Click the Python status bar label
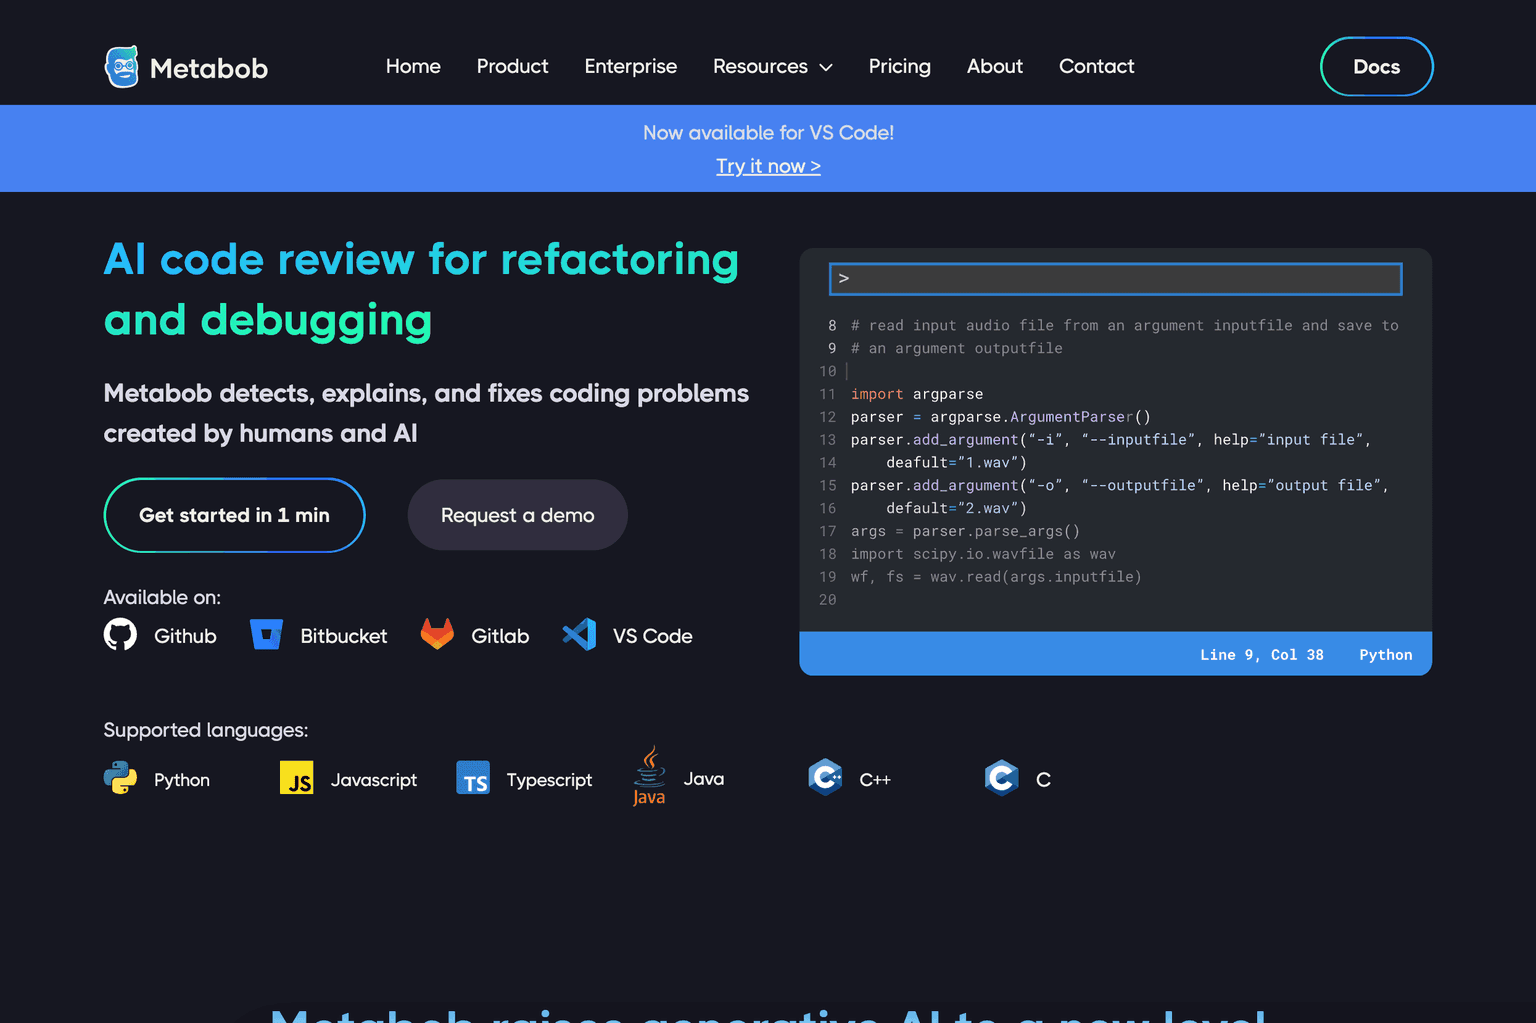 pyautogui.click(x=1385, y=655)
